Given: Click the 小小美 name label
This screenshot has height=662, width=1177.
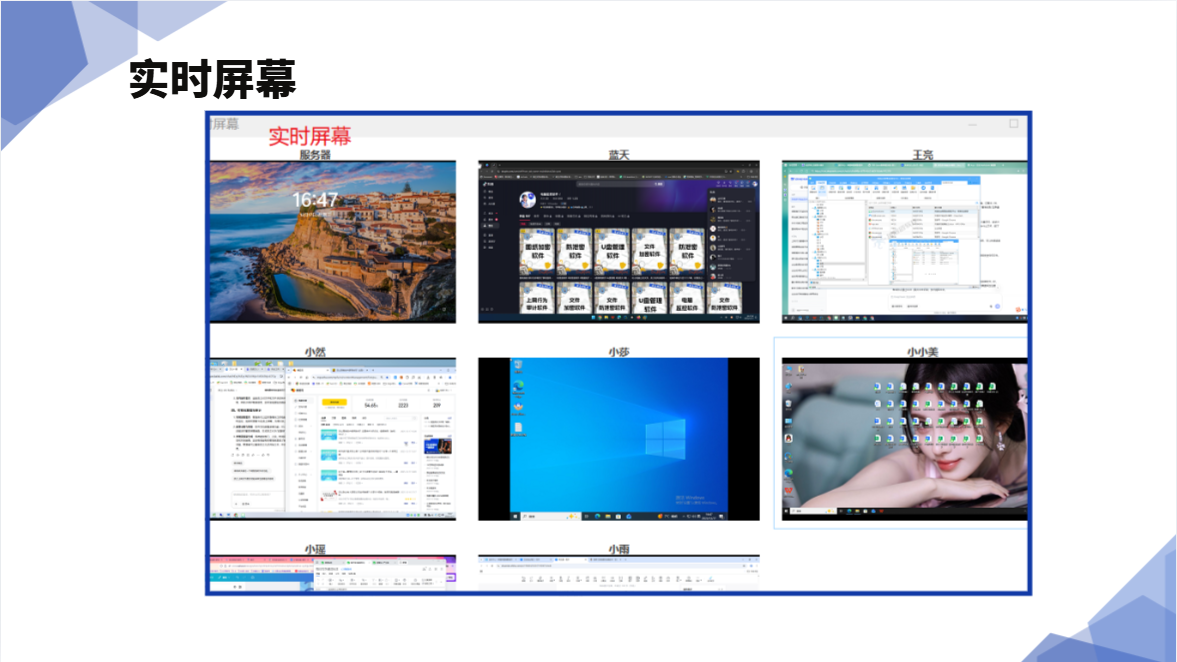Looking at the screenshot, I should 923,352.
